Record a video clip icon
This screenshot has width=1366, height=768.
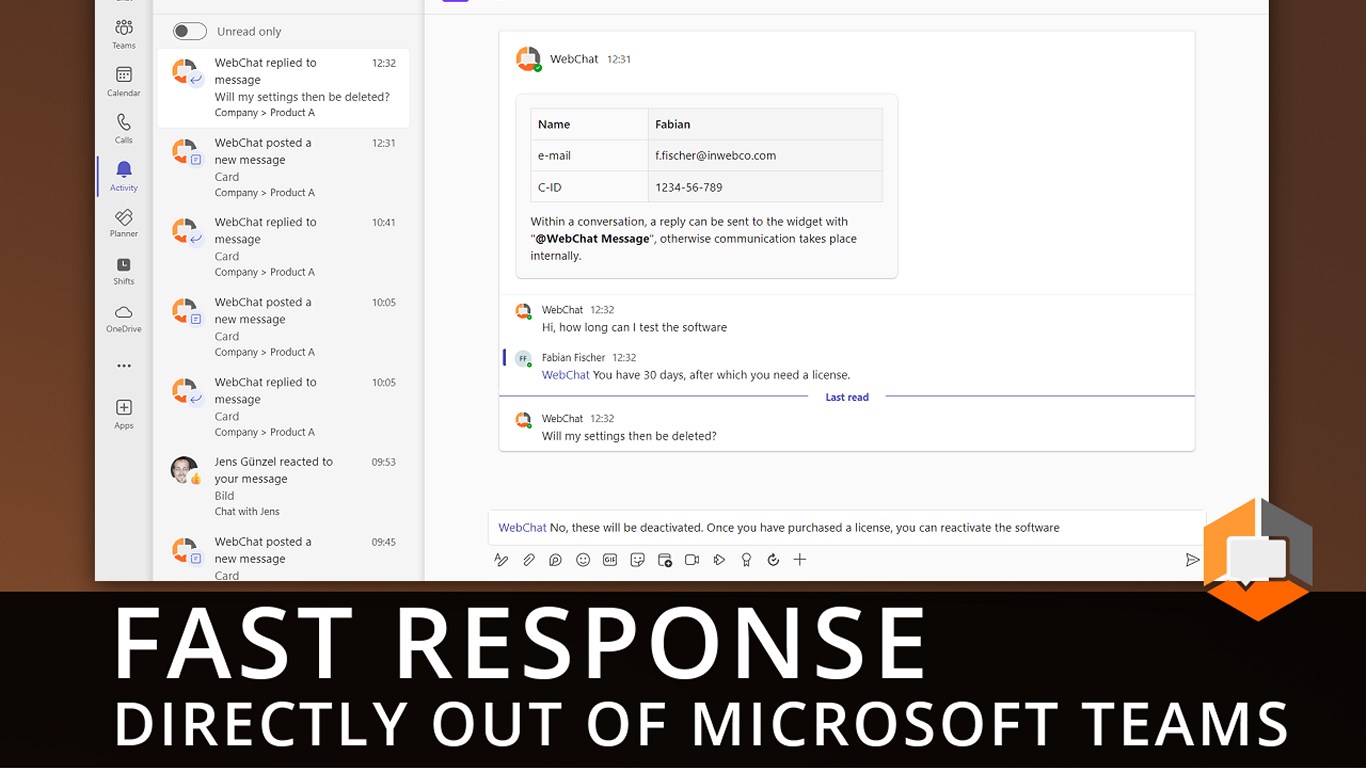click(692, 560)
